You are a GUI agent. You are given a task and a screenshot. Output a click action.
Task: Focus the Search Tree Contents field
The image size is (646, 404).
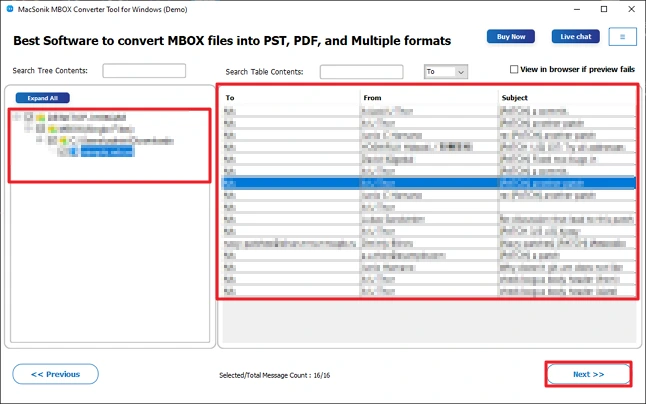144,71
